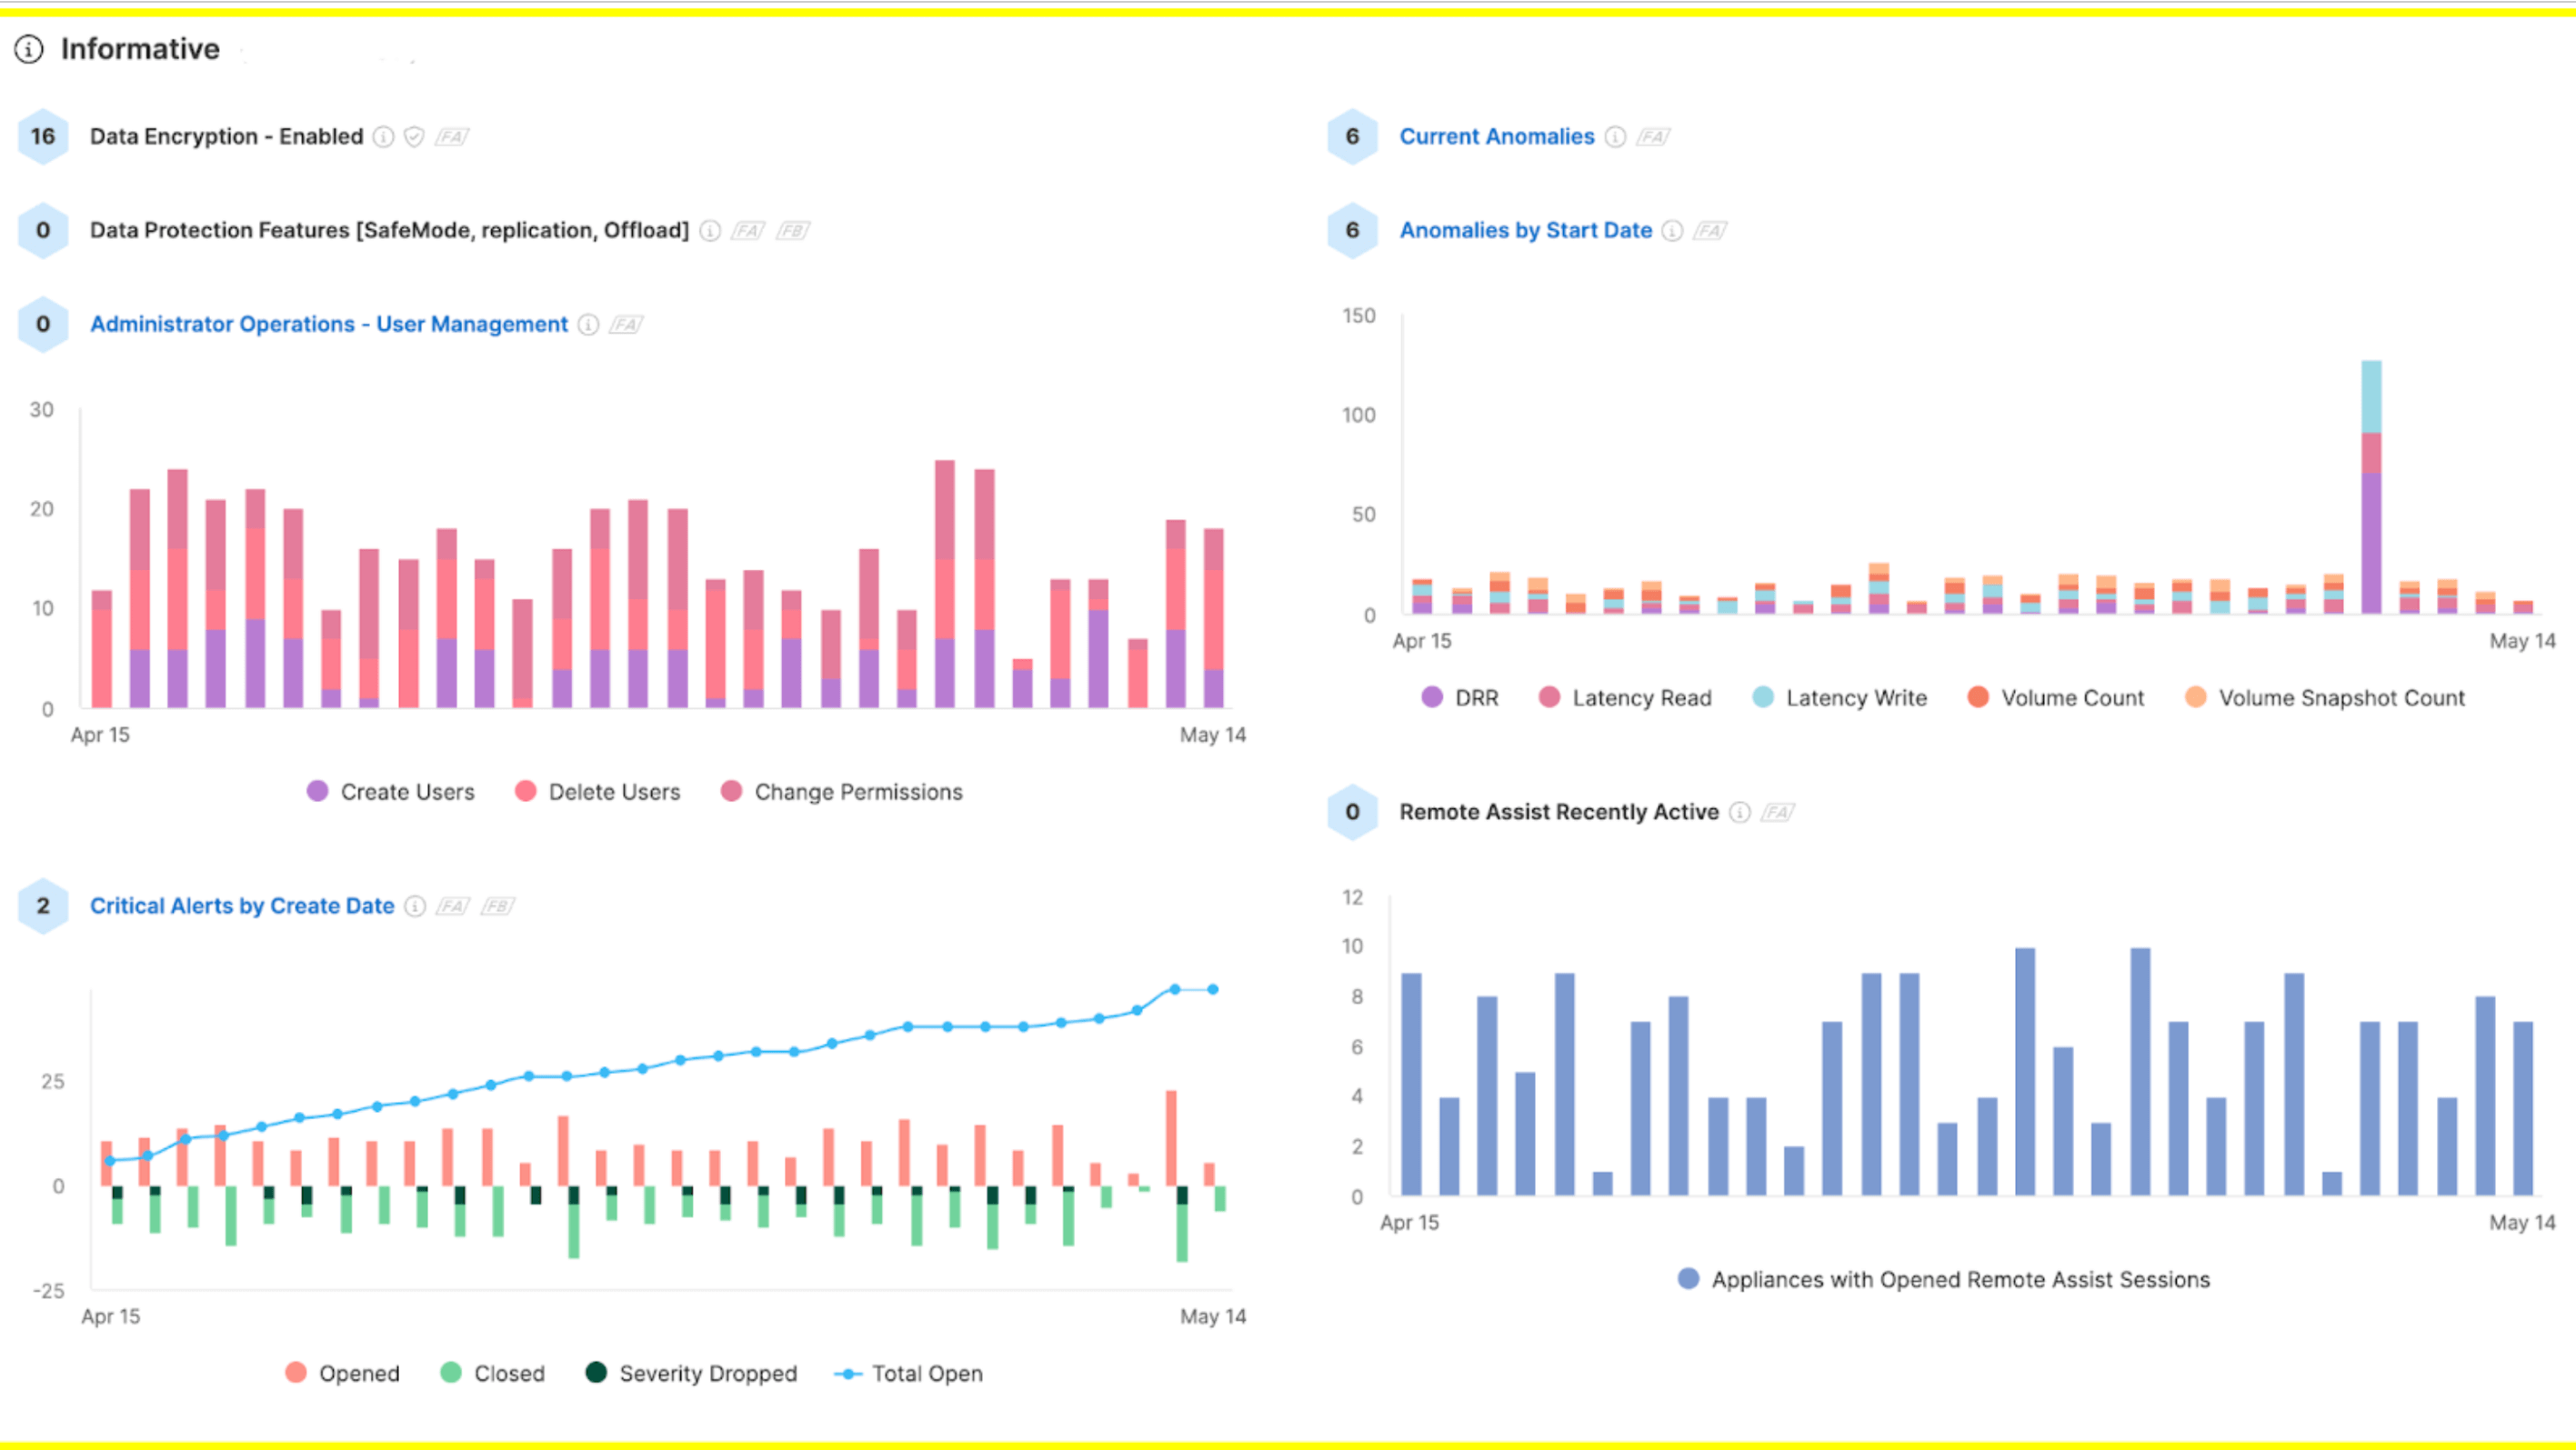Click the Remote Assist Recently Active label

(x=1559, y=812)
